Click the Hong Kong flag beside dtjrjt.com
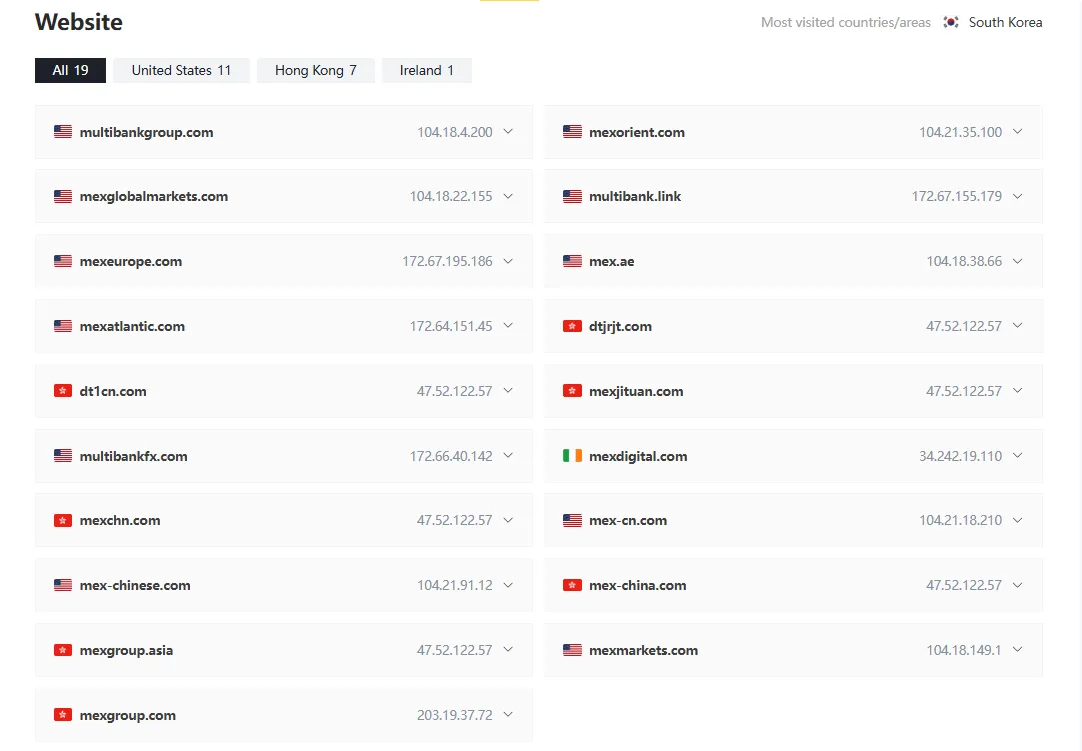 [x=572, y=326]
